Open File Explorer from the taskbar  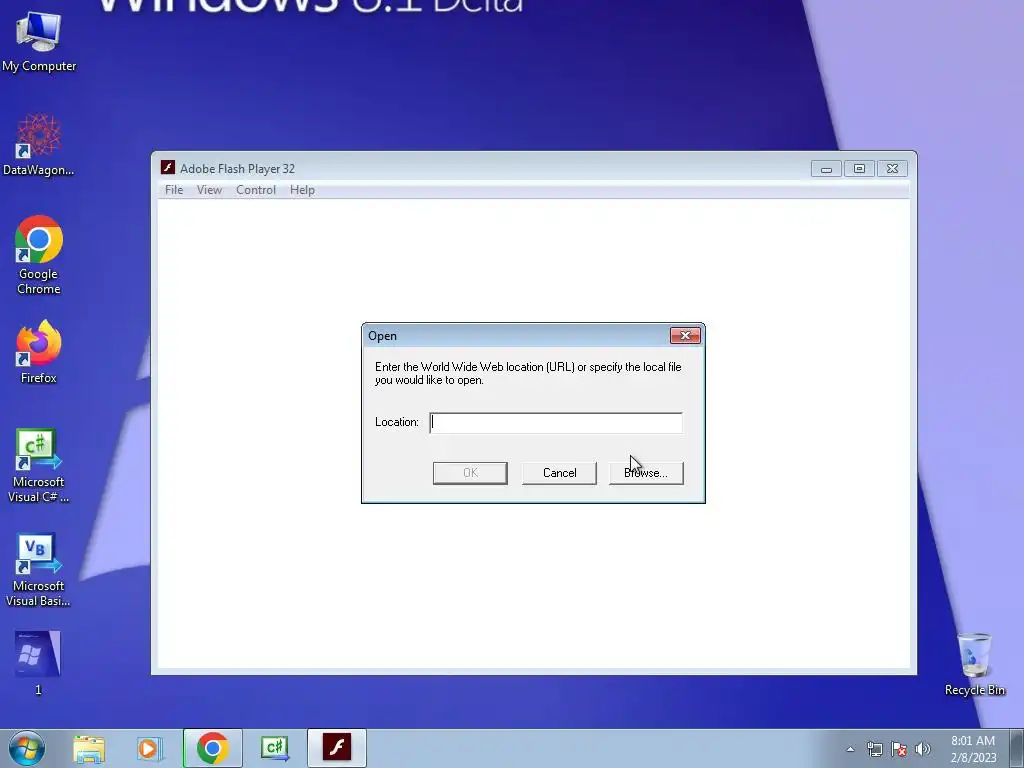coord(89,748)
